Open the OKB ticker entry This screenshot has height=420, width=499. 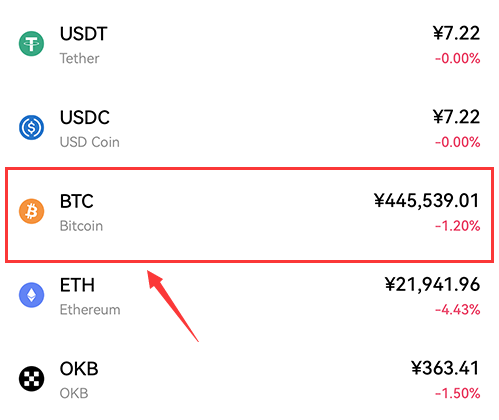pyautogui.click(x=79, y=369)
